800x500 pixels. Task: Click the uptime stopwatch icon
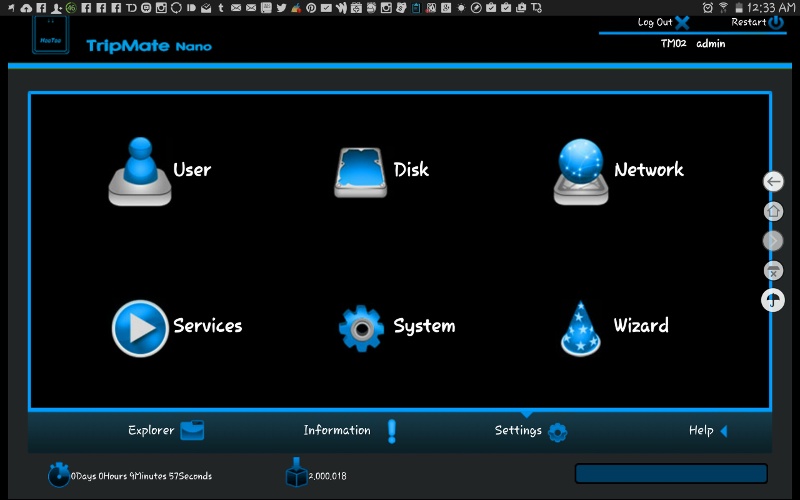(x=59, y=474)
